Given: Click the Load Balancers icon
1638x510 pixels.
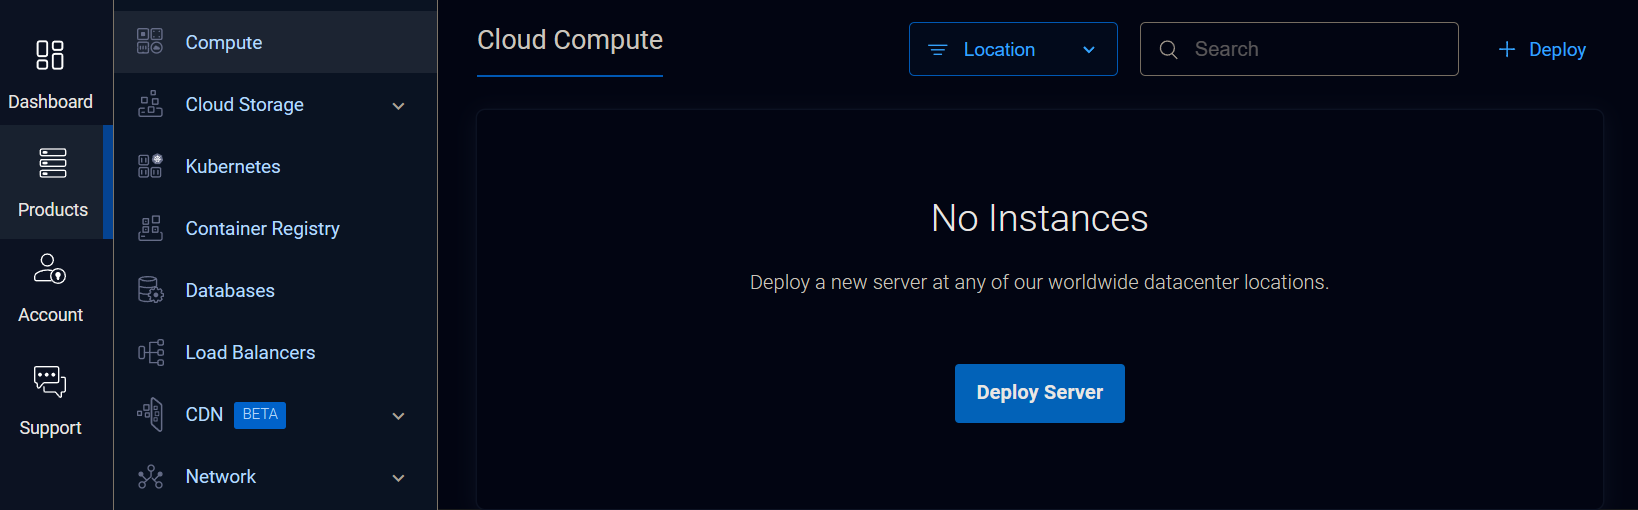Looking at the screenshot, I should click(x=150, y=352).
